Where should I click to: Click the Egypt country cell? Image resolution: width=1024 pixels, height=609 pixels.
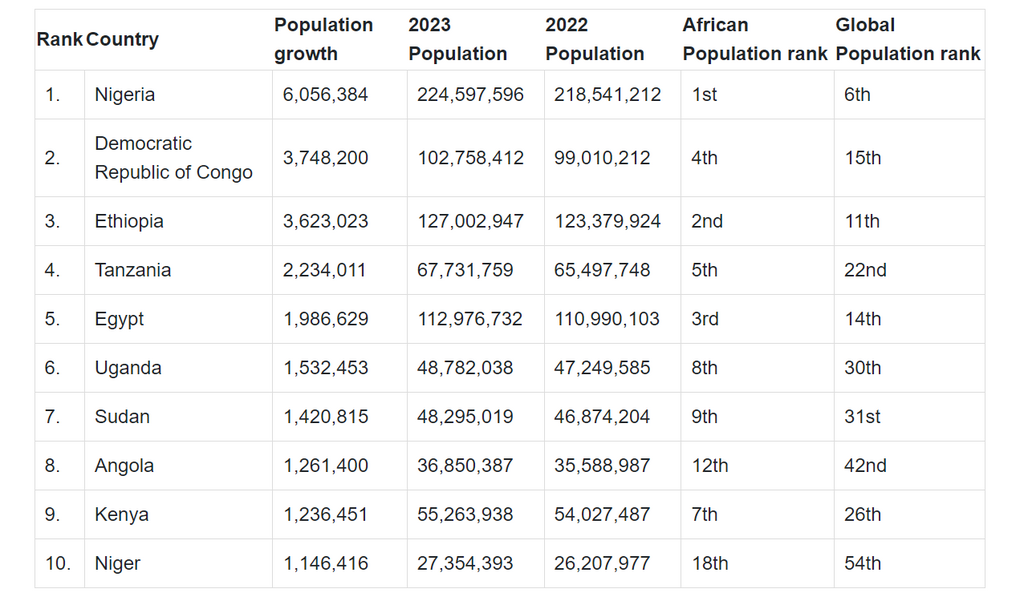(x=119, y=319)
